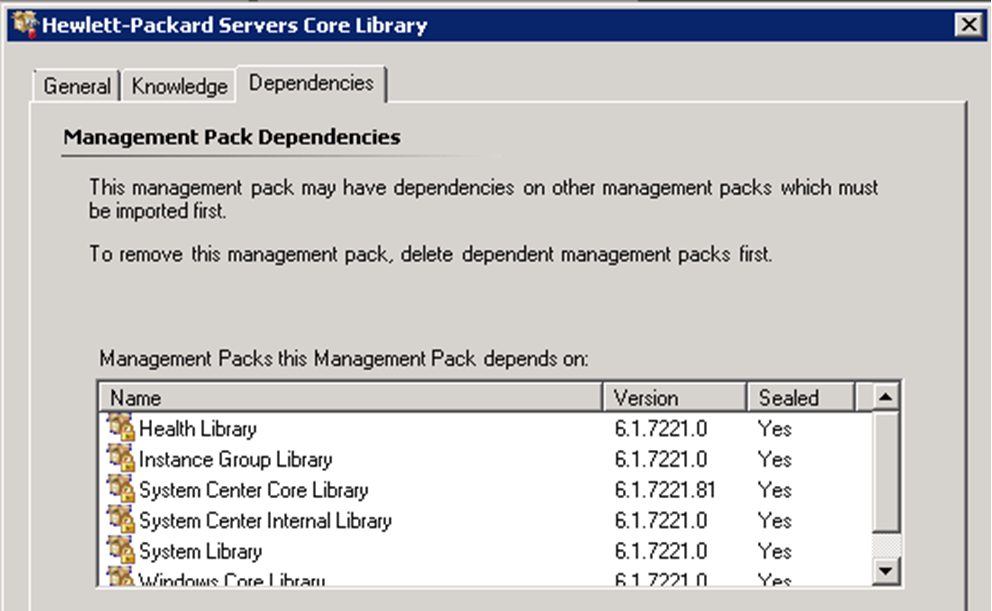Click the Instance Group Library icon
The width and height of the screenshot is (992, 611).
point(121,459)
